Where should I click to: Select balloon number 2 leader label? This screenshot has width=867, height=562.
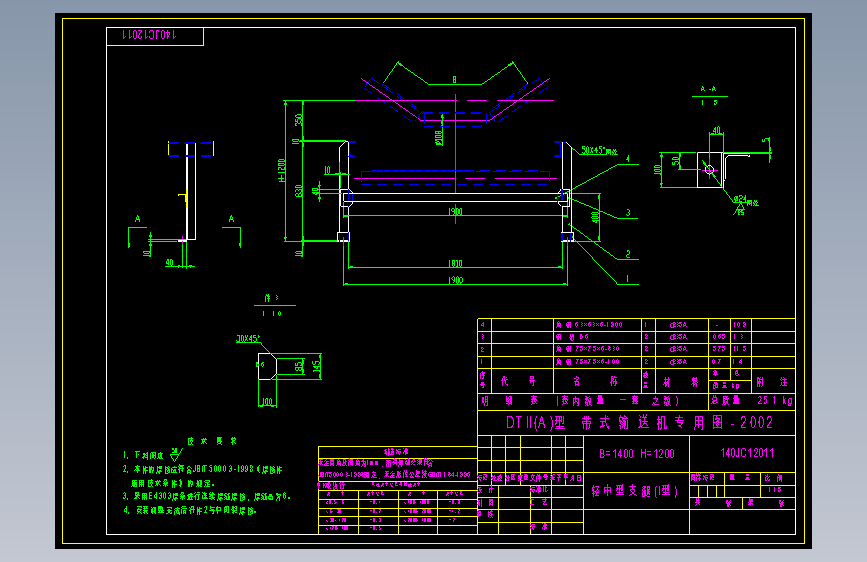(x=628, y=254)
